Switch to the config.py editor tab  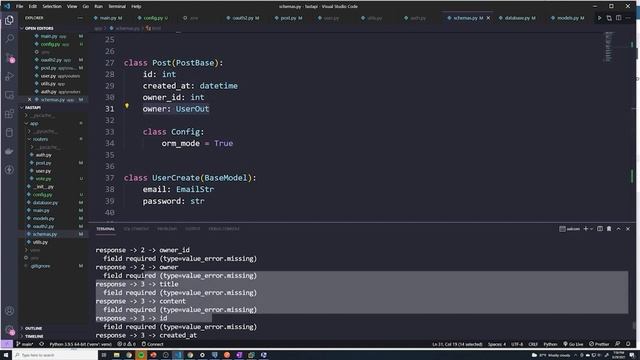153,18
